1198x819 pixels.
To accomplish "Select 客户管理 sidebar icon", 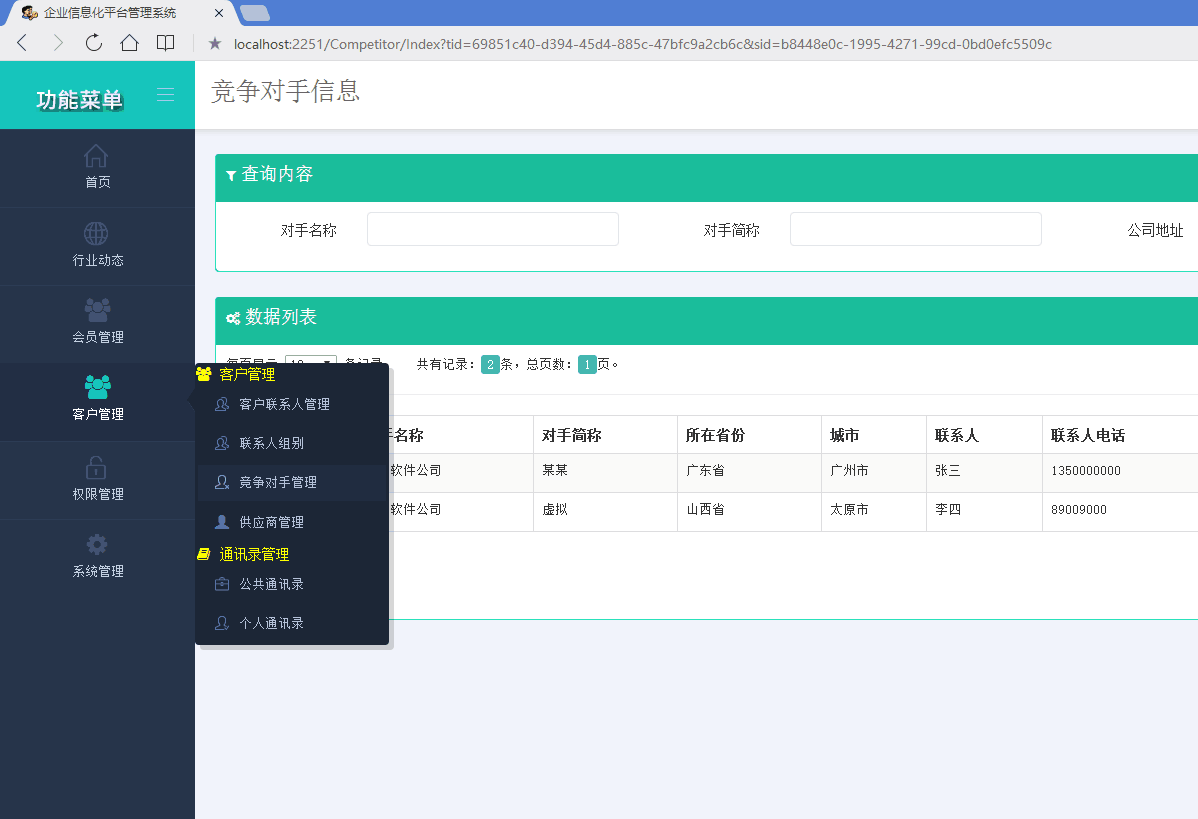I will click(x=97, y=387).
